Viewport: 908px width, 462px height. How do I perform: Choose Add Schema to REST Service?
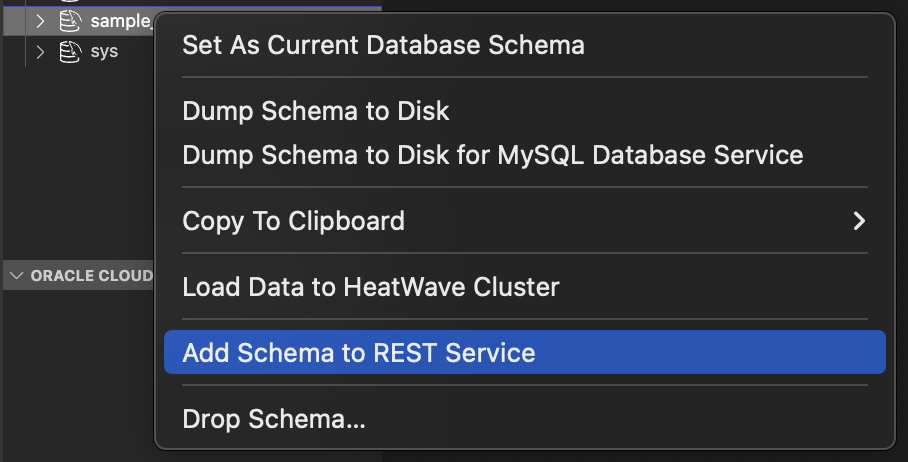click(x=359, y=353)
